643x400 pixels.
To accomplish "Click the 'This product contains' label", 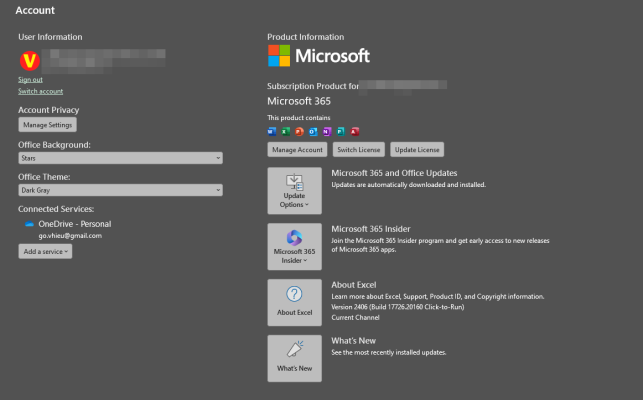I will coord(299,118).
